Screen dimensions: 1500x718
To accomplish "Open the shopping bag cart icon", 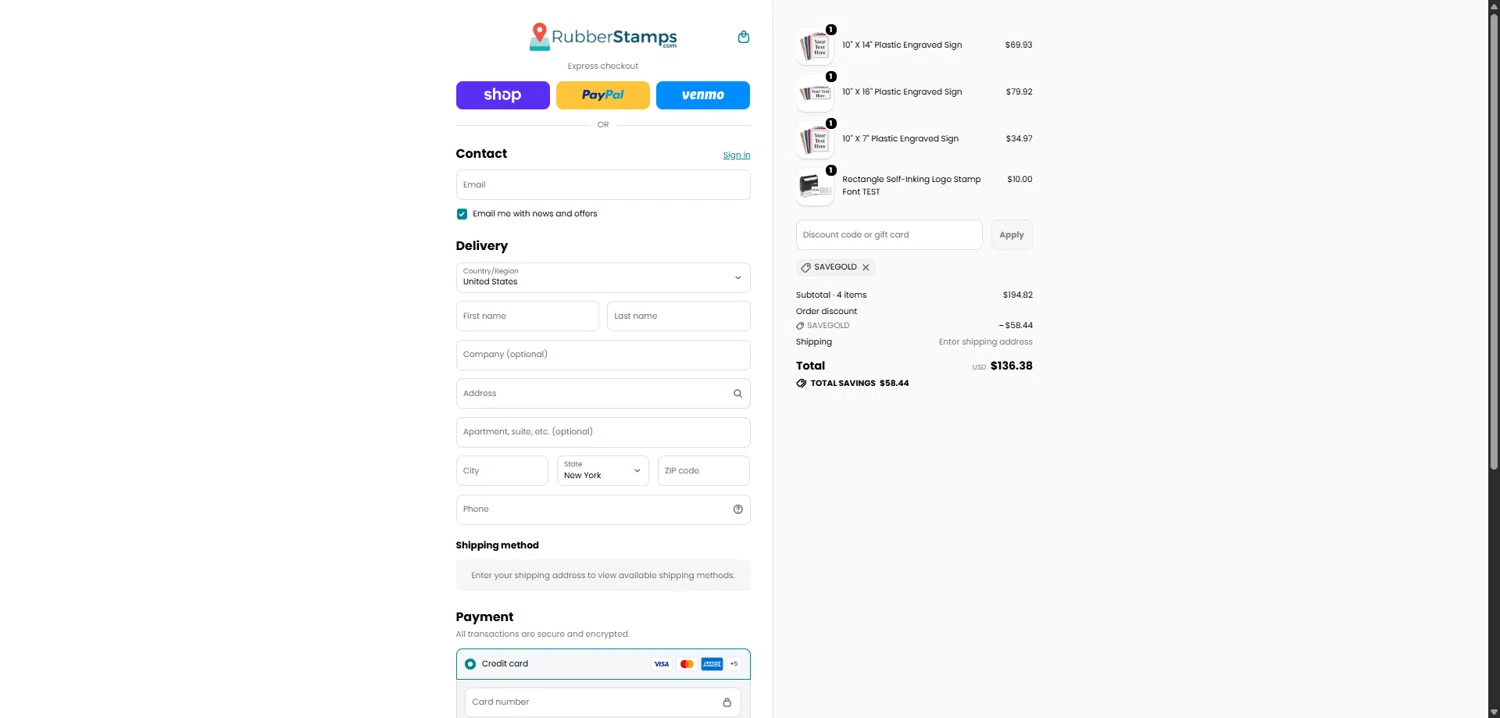I will (x=743, y=37).
